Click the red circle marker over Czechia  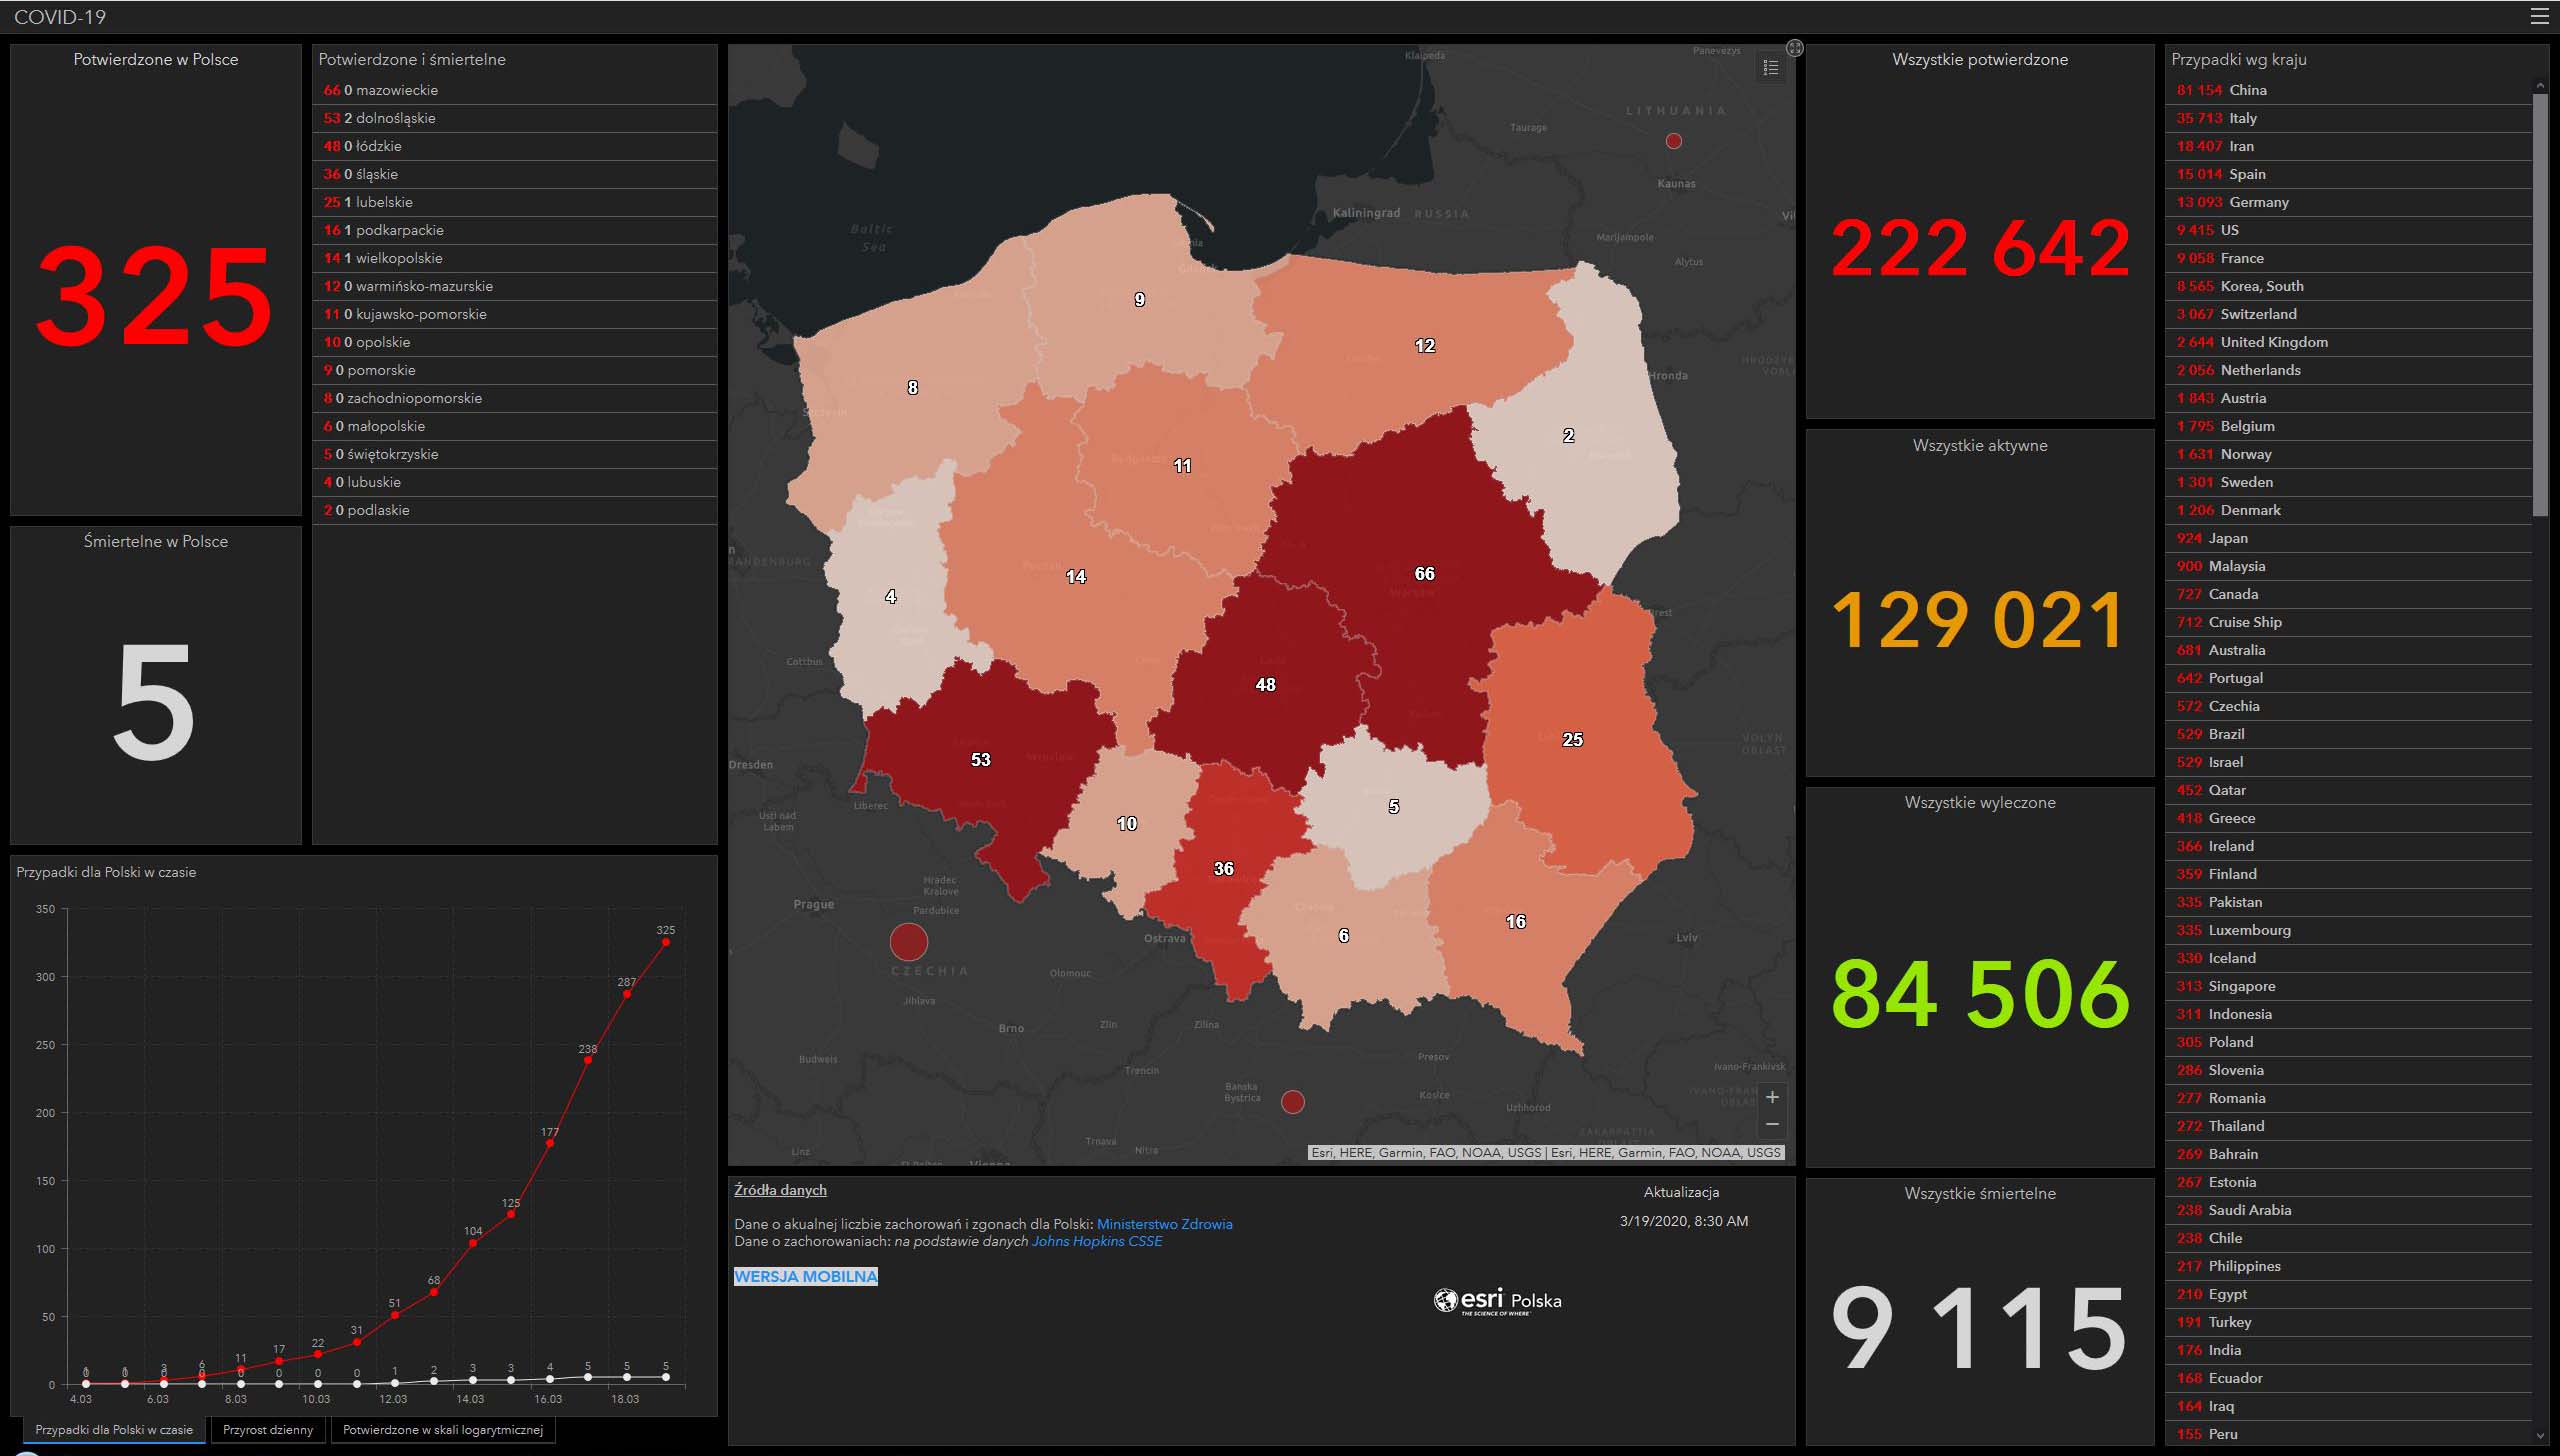(909, 941)
